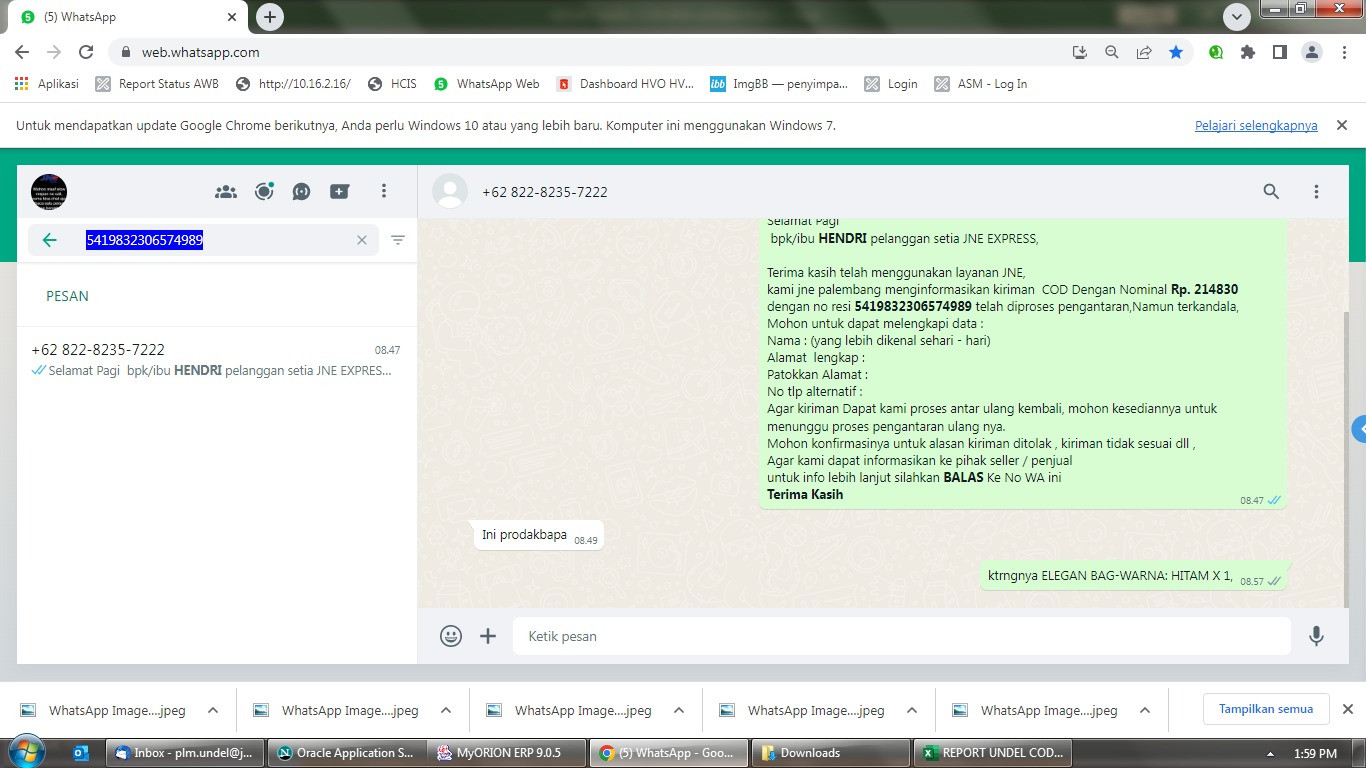Screen dimensions: 1366x768
Task: Switch to the Downloads folder taskbar window
Action: (829, 753)
